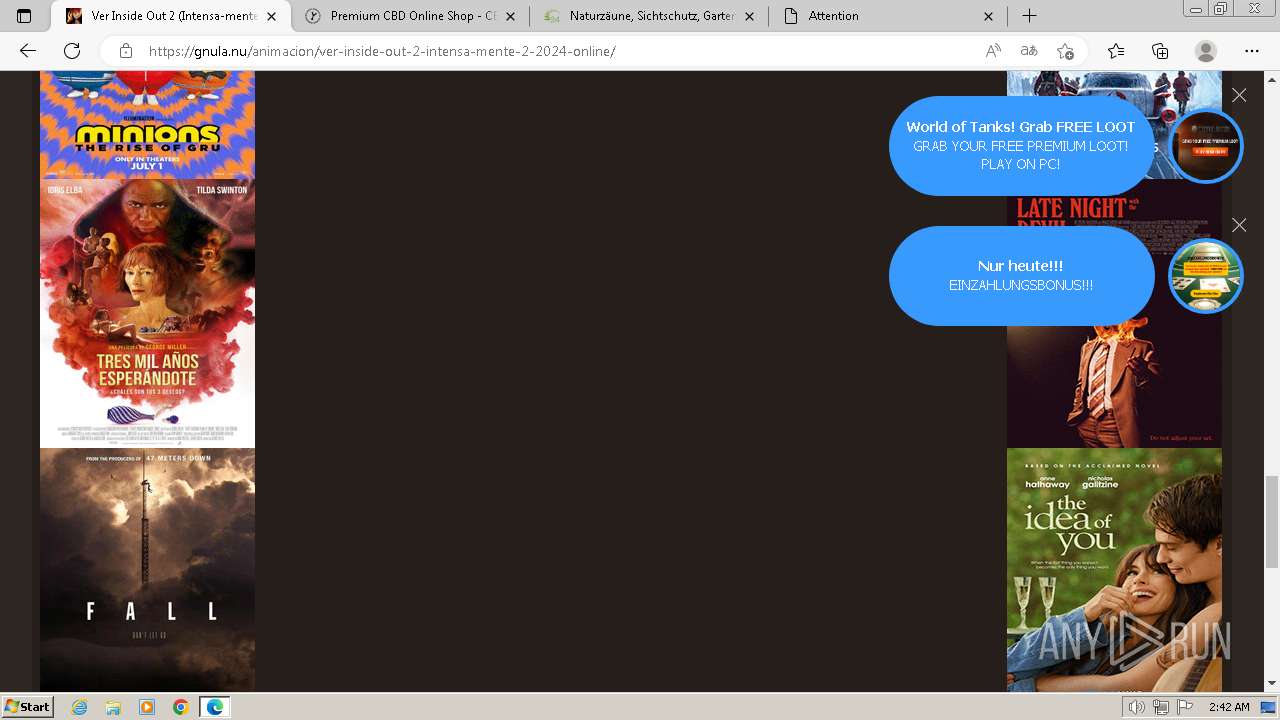Click the address bar URL
This screenshot has height=720, width=1280.
tap(382, 51)
